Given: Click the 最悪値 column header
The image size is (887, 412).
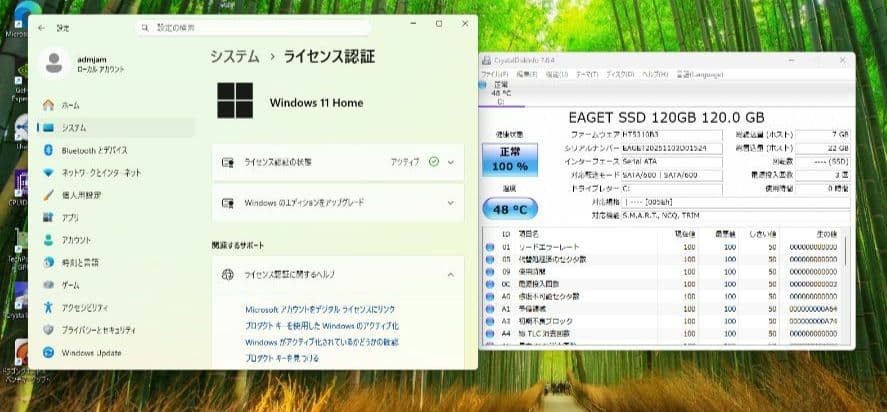Looking at the screenshot, I should (x=724, y=234).
